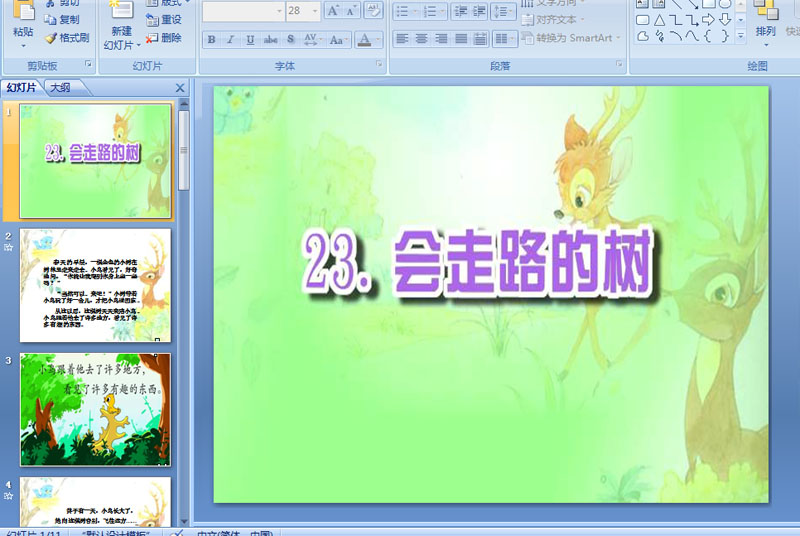Select the arc shape

676,36
